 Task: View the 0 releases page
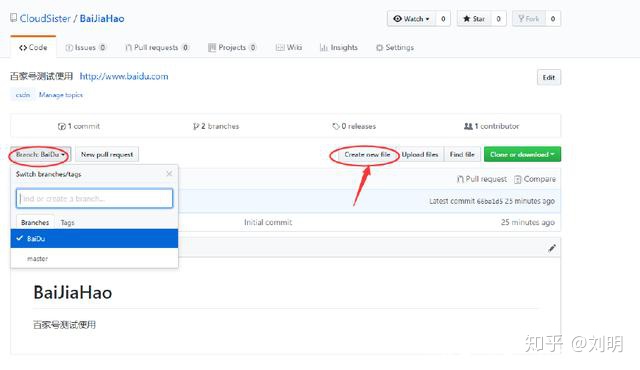[x=354, y=126]
